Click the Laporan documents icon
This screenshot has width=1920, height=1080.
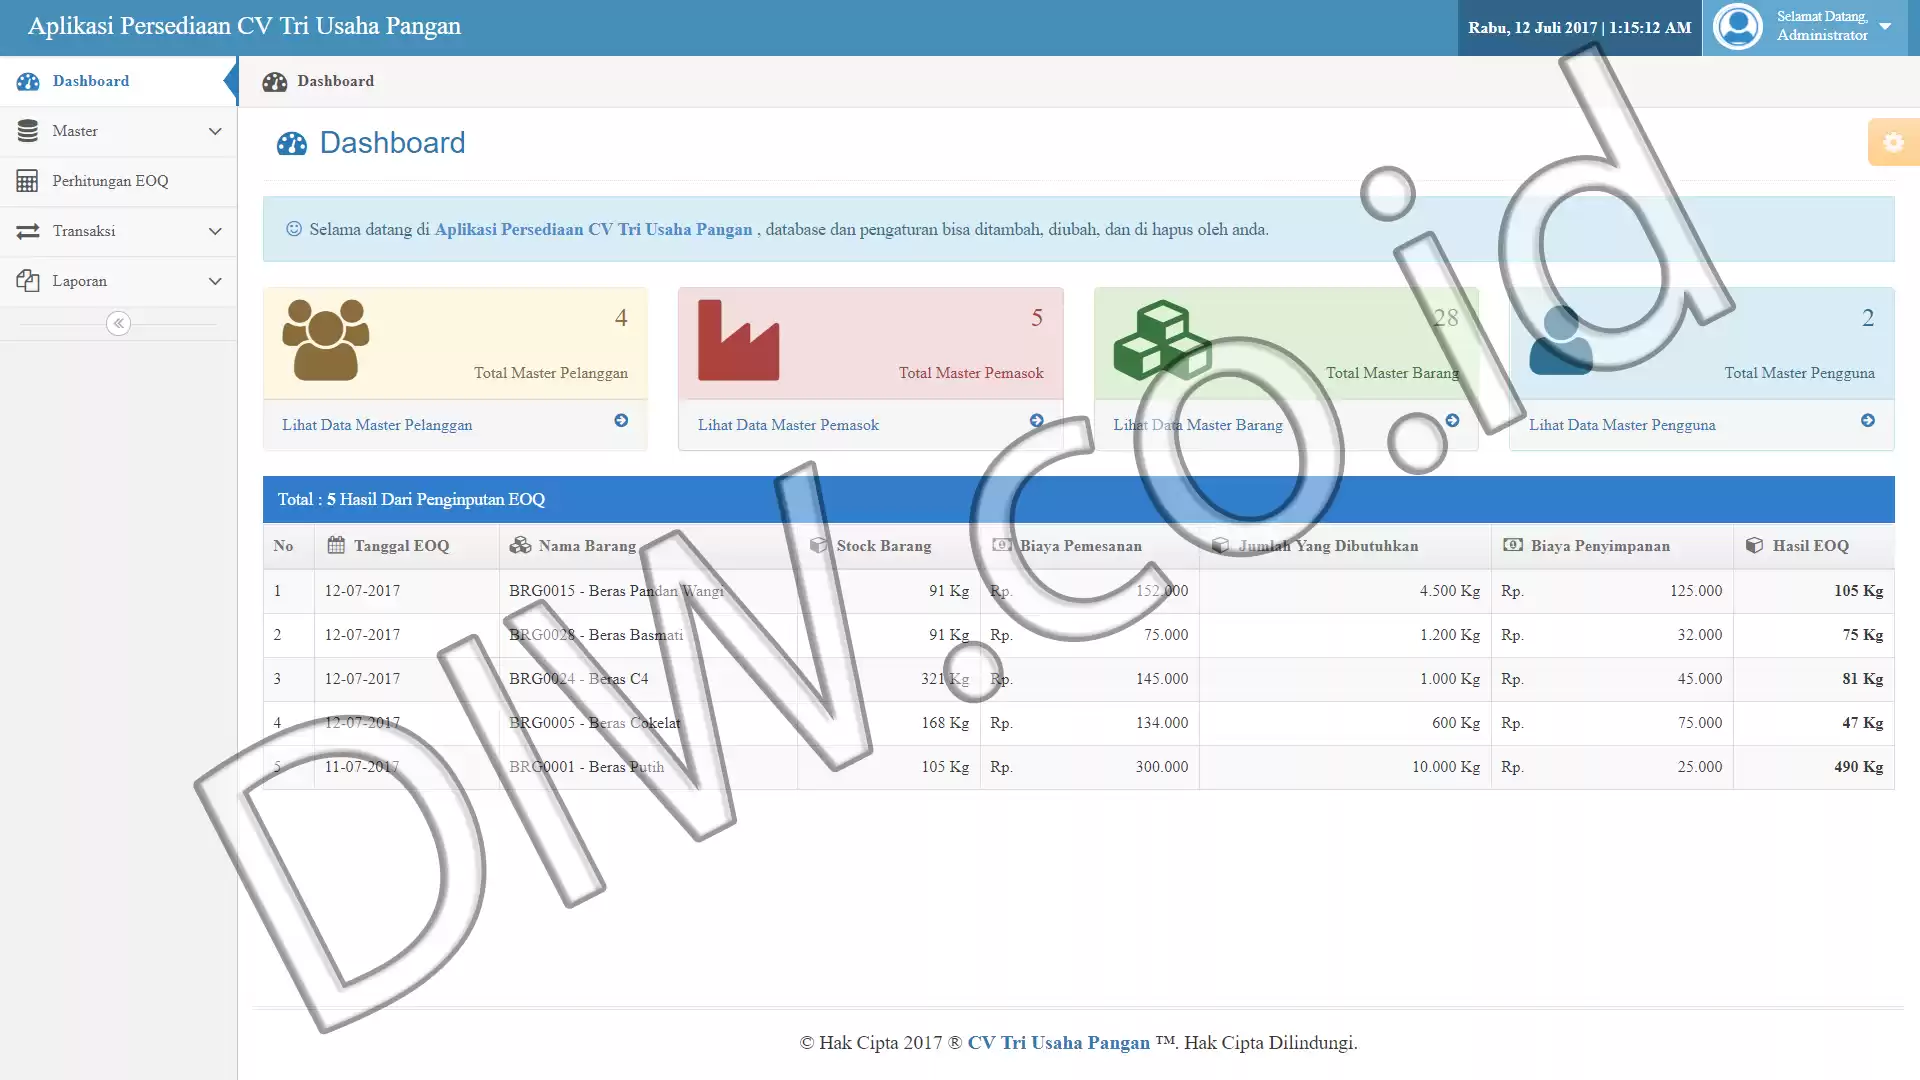click(28, 281)
